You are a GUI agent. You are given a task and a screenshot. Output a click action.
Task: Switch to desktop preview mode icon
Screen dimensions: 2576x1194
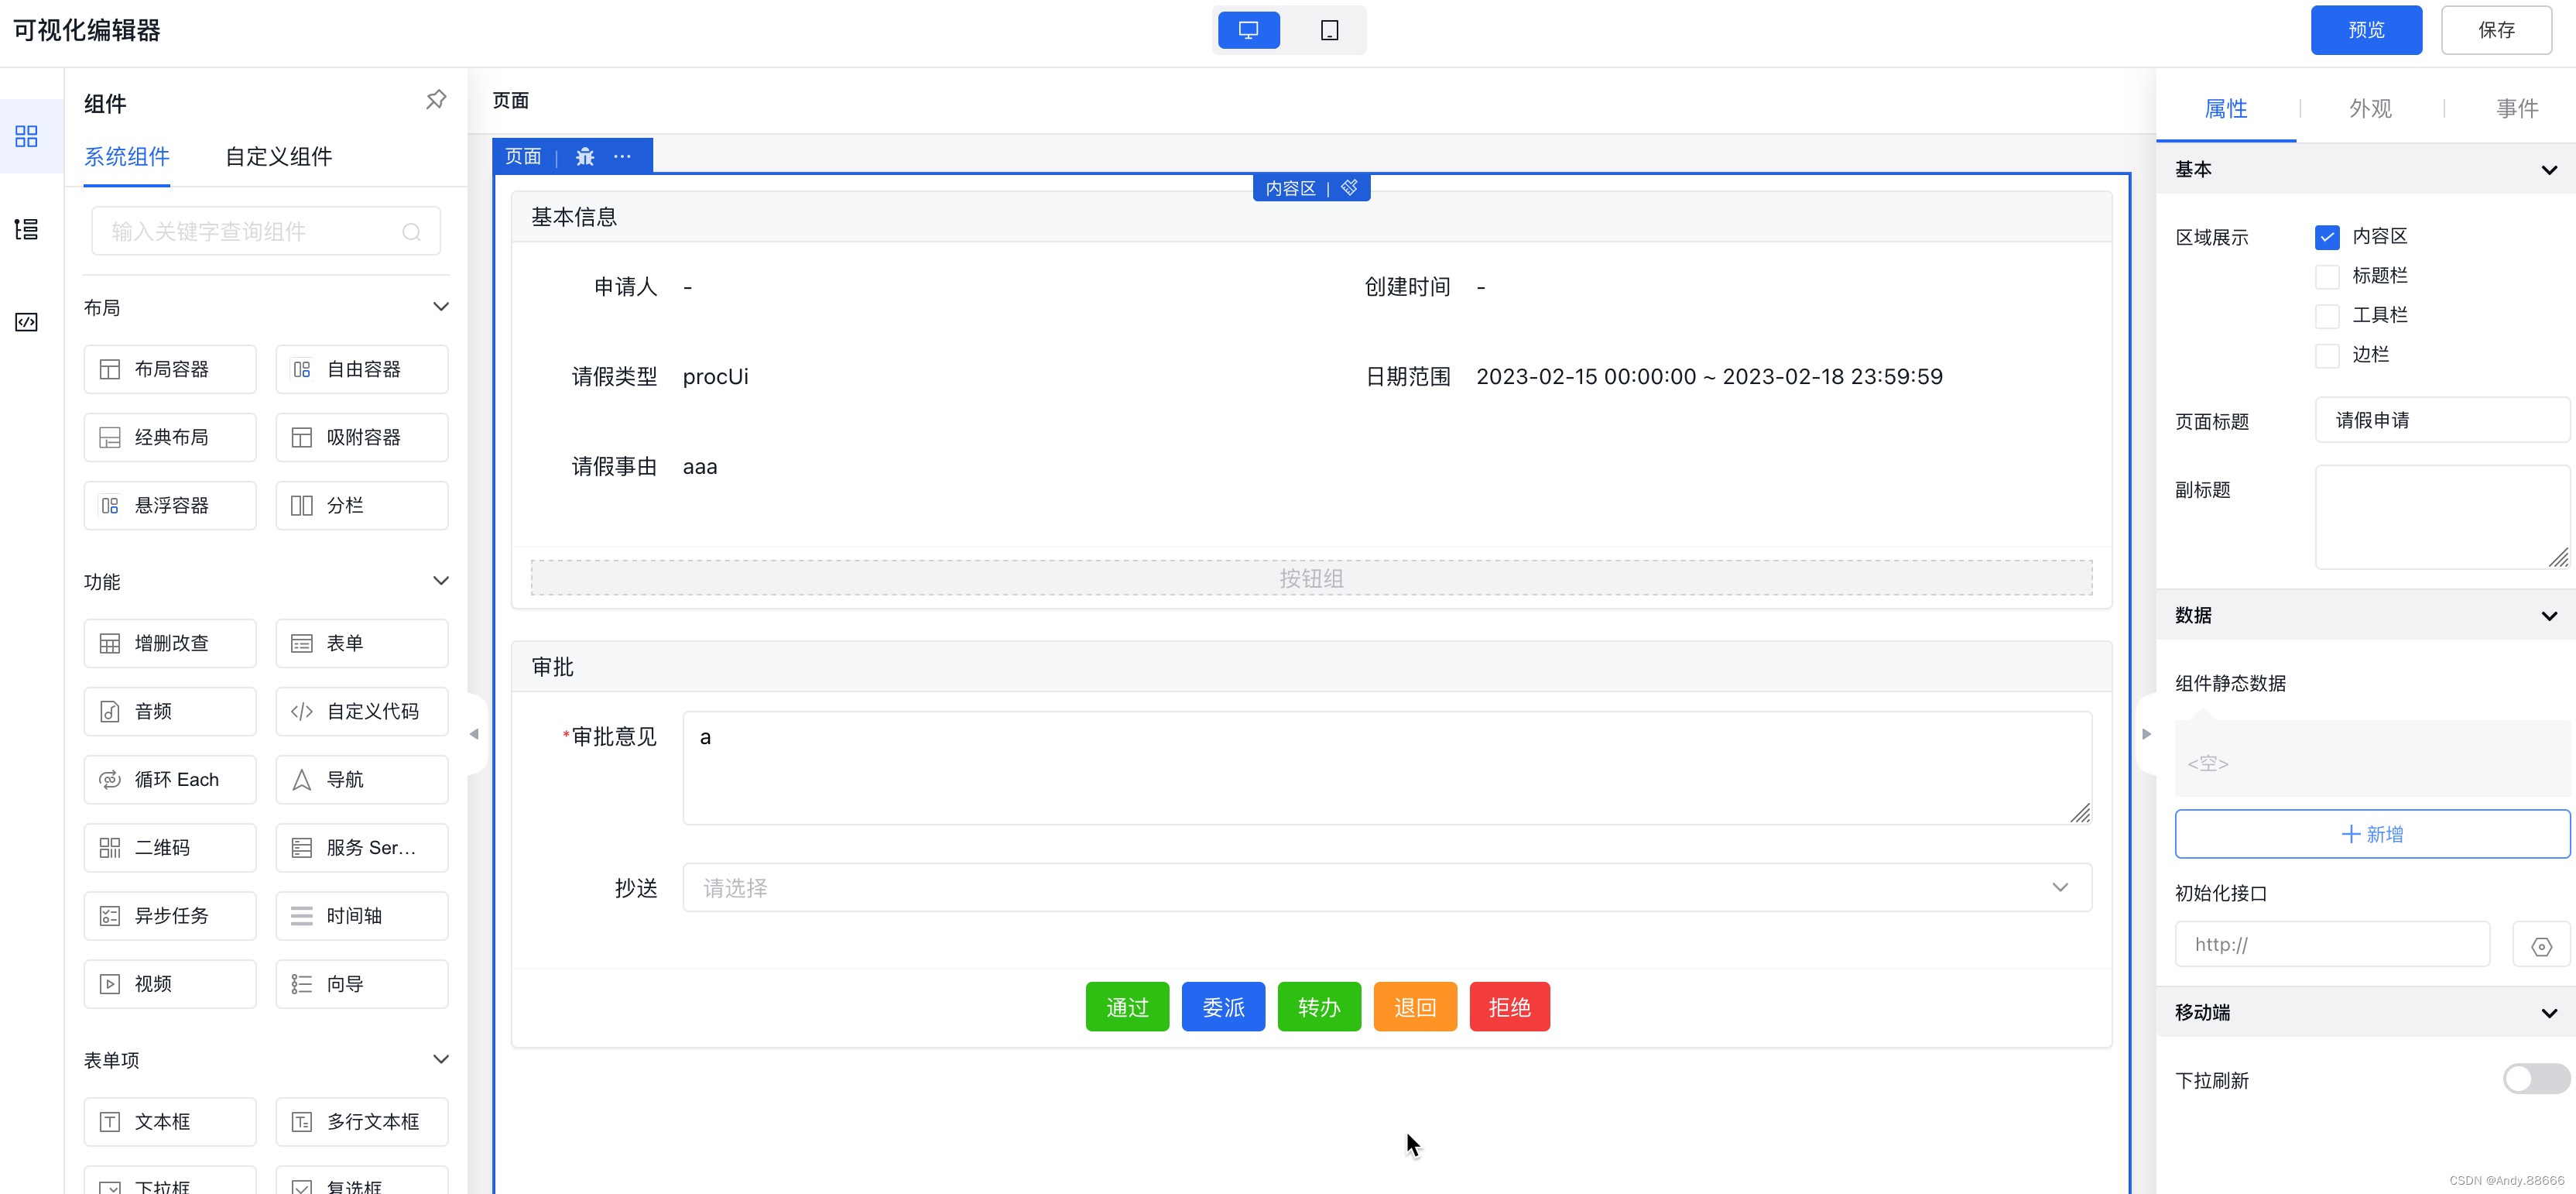(1248, 30)
